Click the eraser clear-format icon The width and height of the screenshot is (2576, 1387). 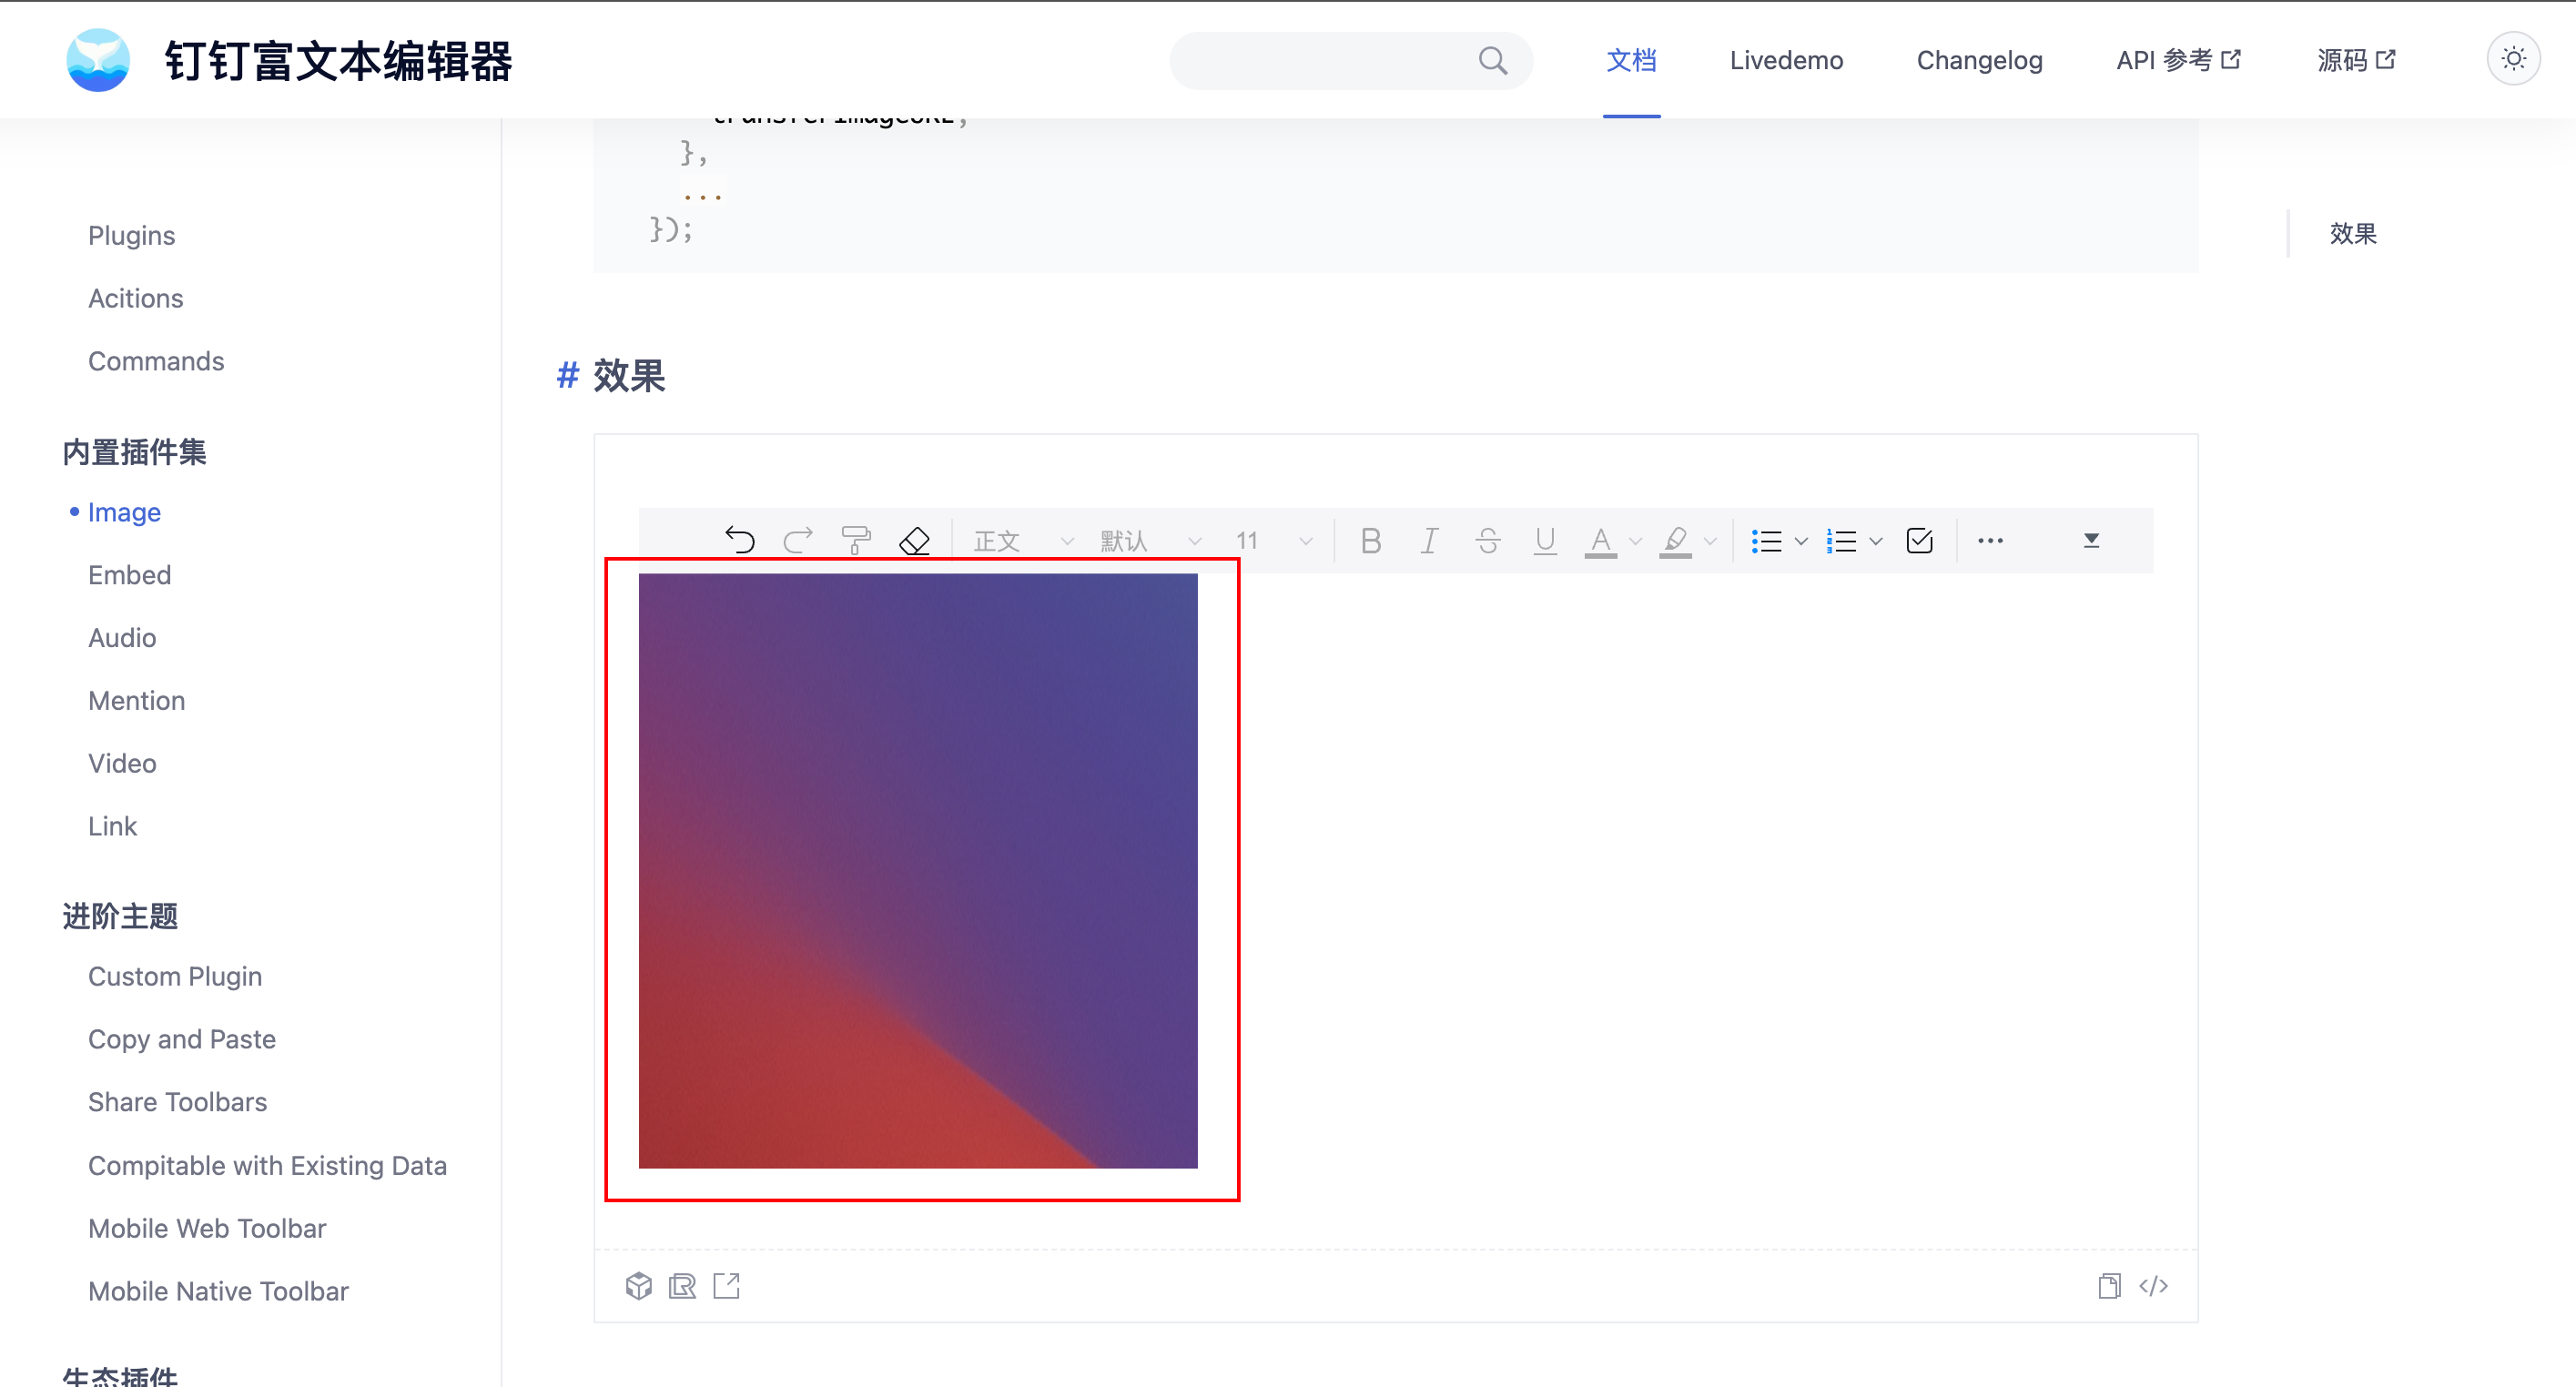914,541
